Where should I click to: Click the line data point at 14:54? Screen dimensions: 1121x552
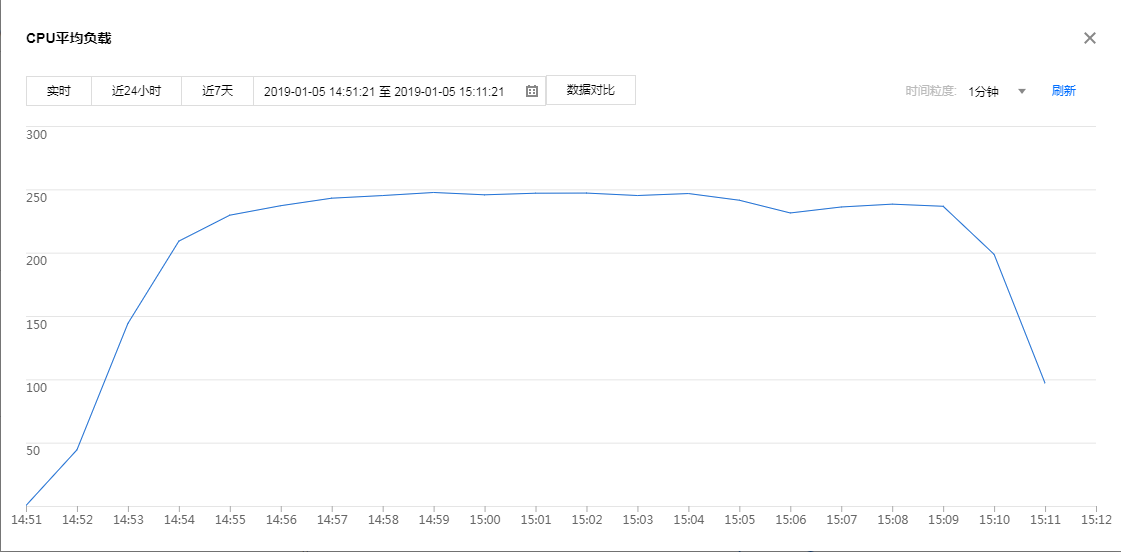179,241
